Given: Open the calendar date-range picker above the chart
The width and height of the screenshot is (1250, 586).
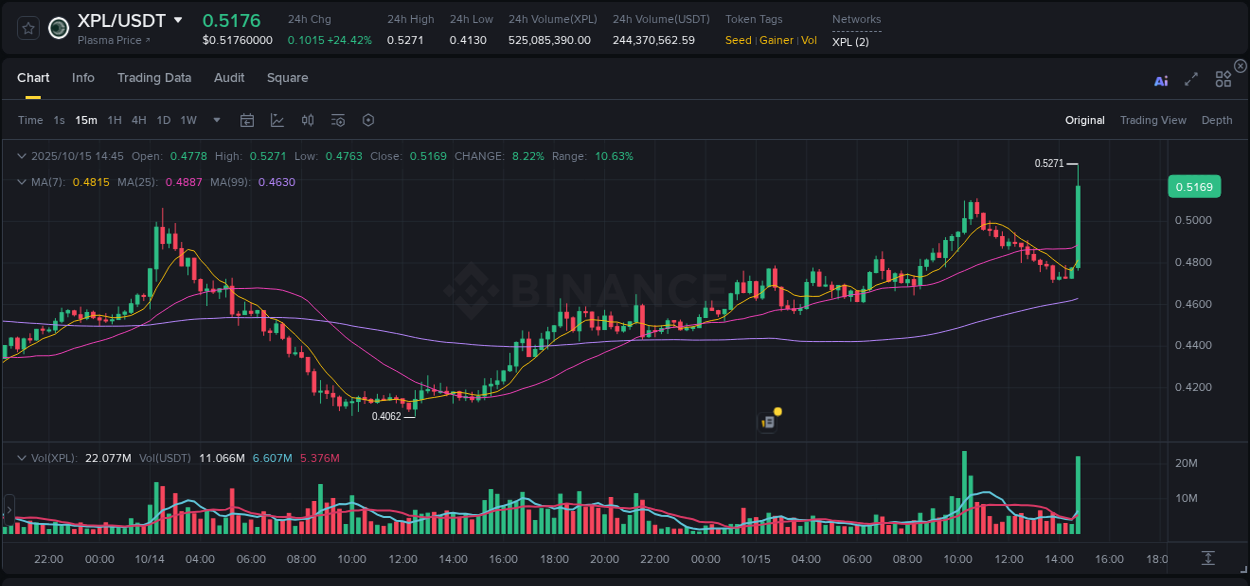Looking at the screenshot, I should [x=247, y=119].
